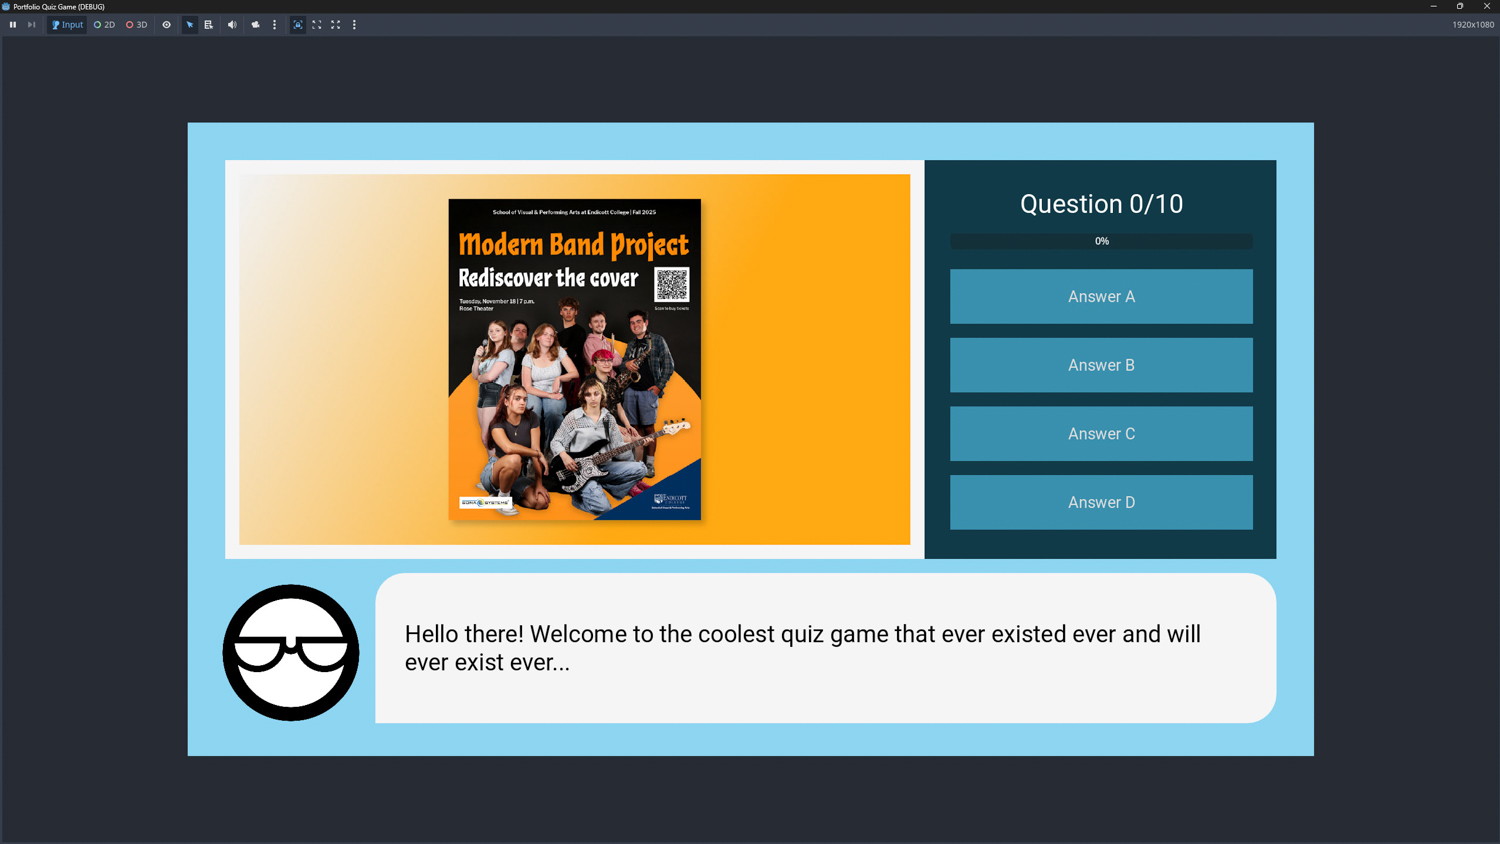This screenshot has height=844, width=1500.
Task: Click the quiz progress bar at 0%
Action: point(1101,241)
